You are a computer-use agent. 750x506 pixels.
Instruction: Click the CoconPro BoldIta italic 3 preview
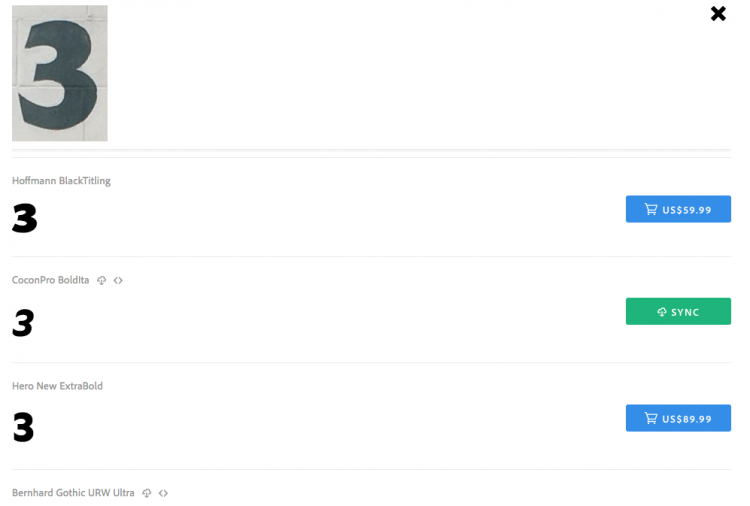tap(23, 322)
